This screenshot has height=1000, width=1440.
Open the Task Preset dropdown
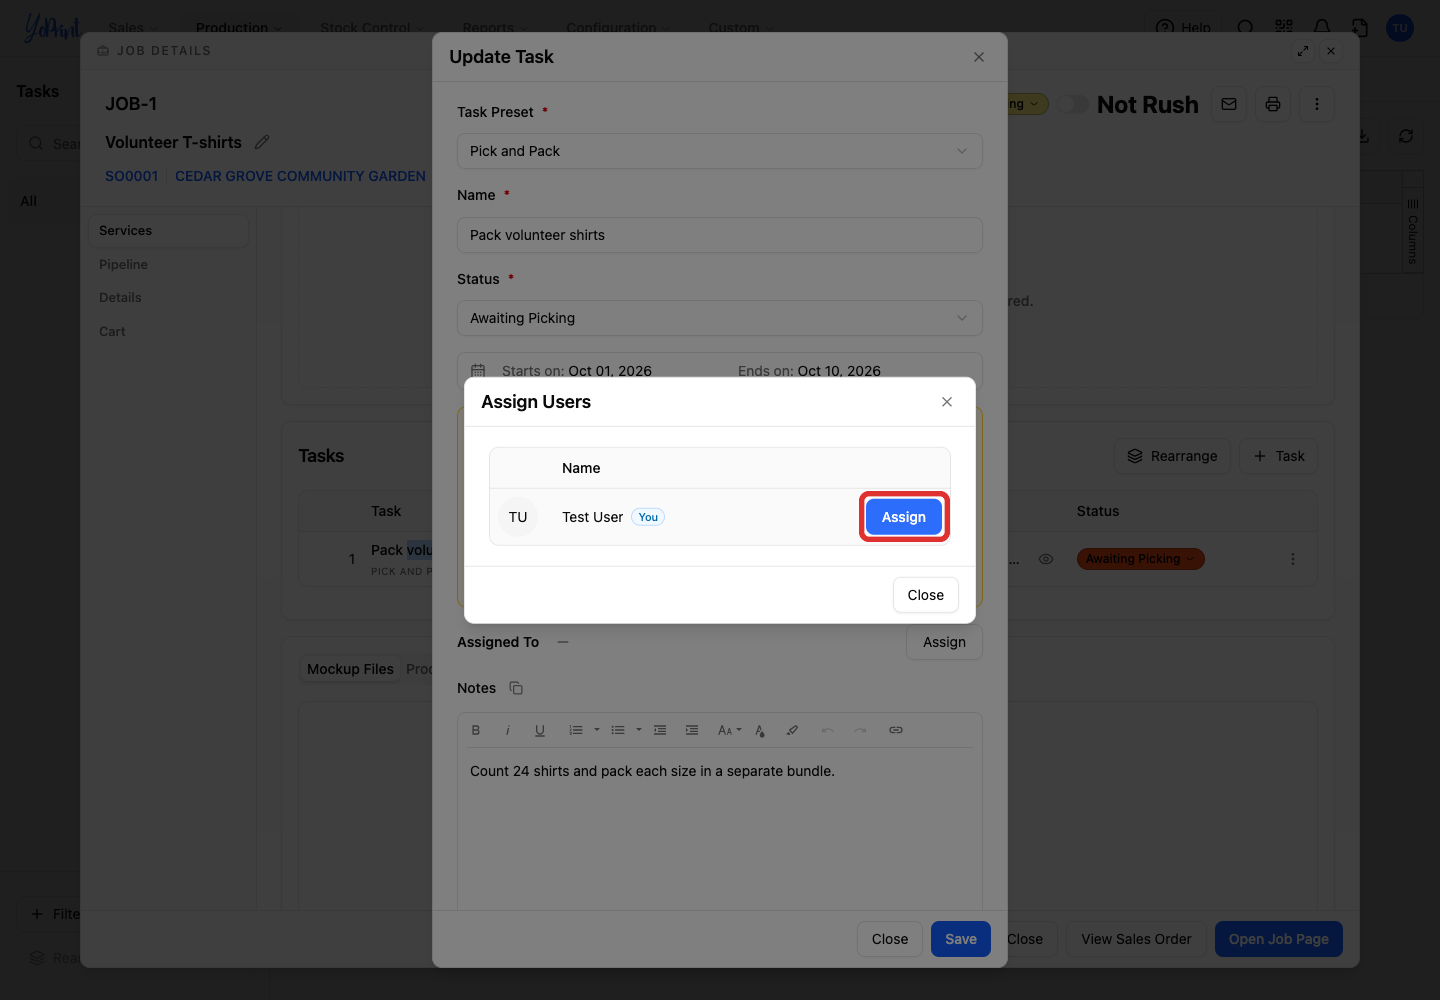(719, 151)
